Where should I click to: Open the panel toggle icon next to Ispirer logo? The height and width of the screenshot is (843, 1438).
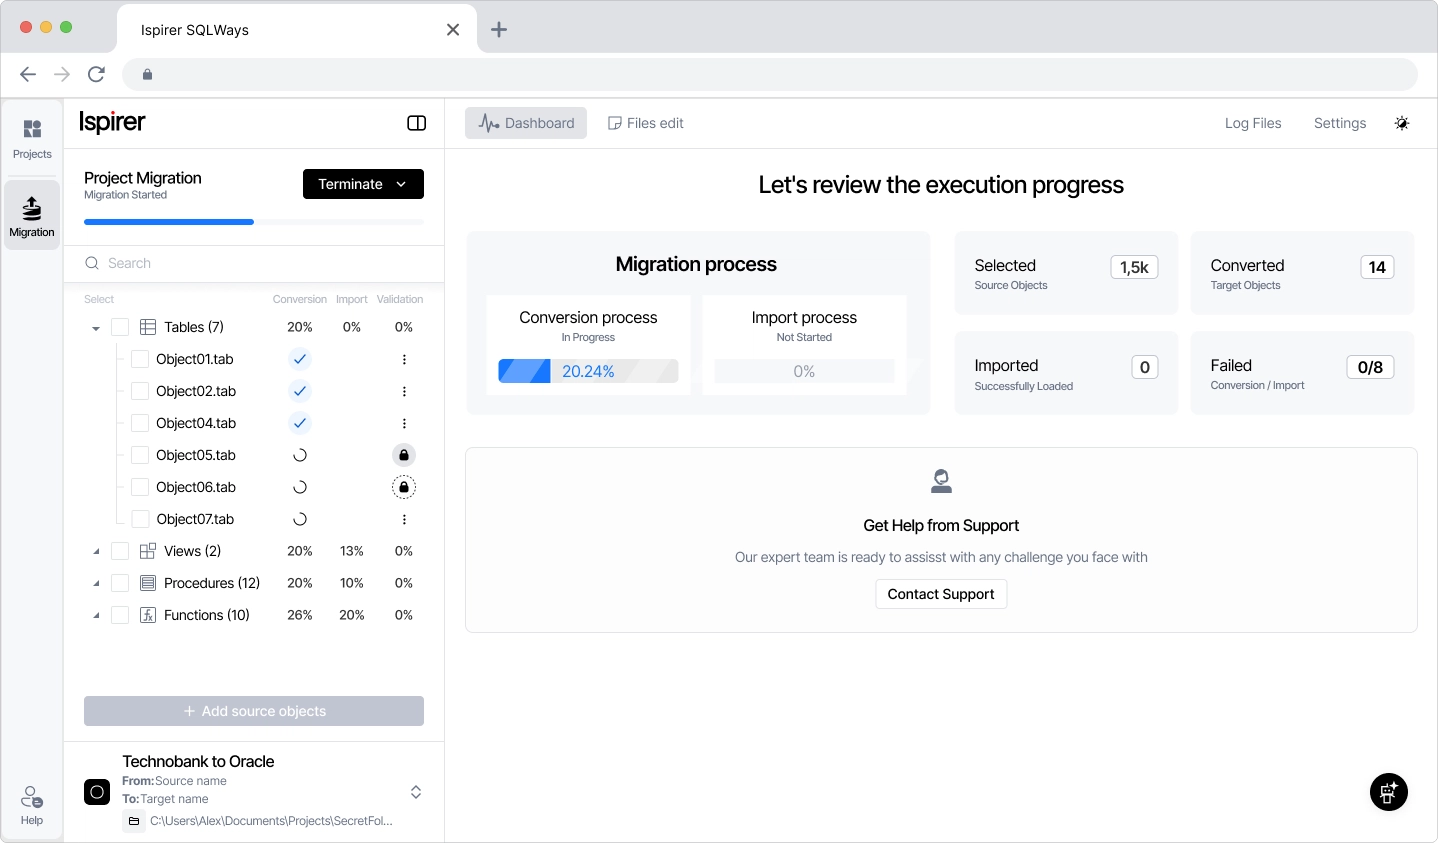(416, 123)
